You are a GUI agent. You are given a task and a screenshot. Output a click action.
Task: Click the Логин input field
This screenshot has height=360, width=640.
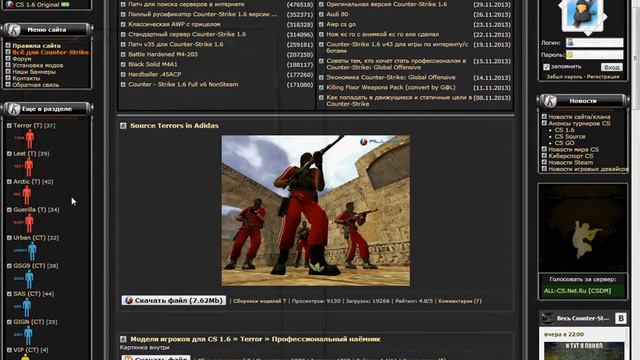pyautogui.click(x=594, y=42)
